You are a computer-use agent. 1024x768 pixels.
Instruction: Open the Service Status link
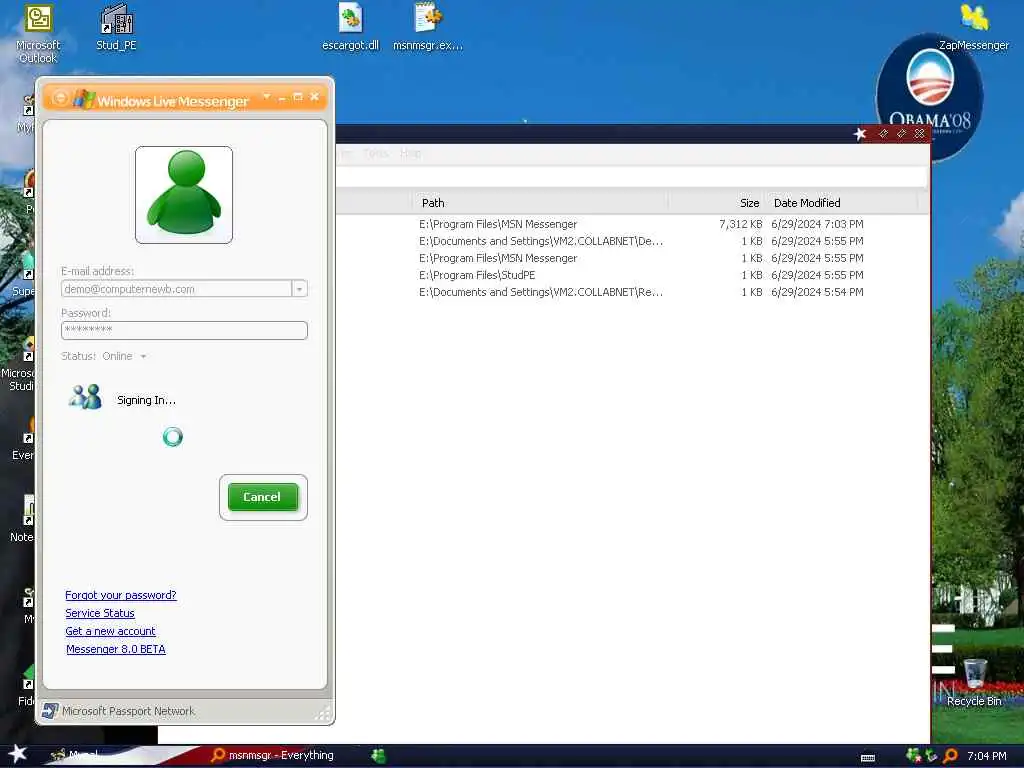point(100,613)
